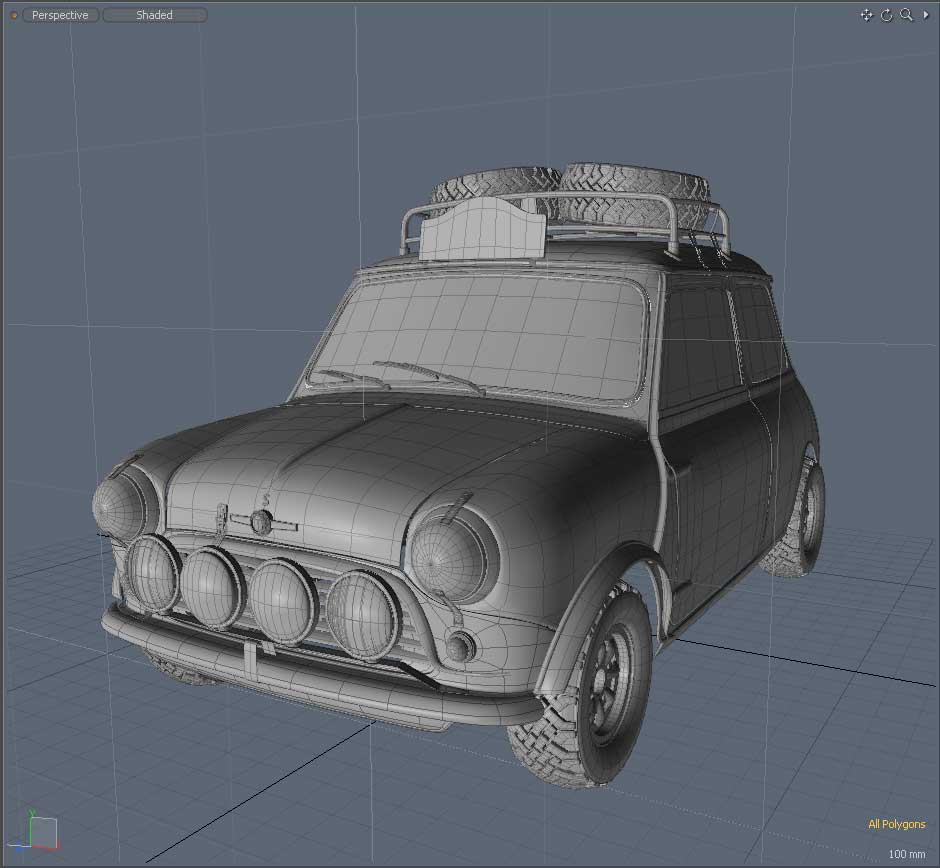940x868 pixels.
Task: Click the Perspective label in the header bar
Action: click(x=59, y=15)
